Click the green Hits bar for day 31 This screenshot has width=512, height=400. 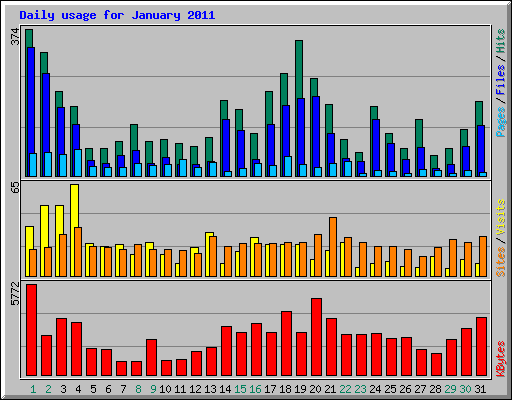pyautogui.click(x=479, y=113)
